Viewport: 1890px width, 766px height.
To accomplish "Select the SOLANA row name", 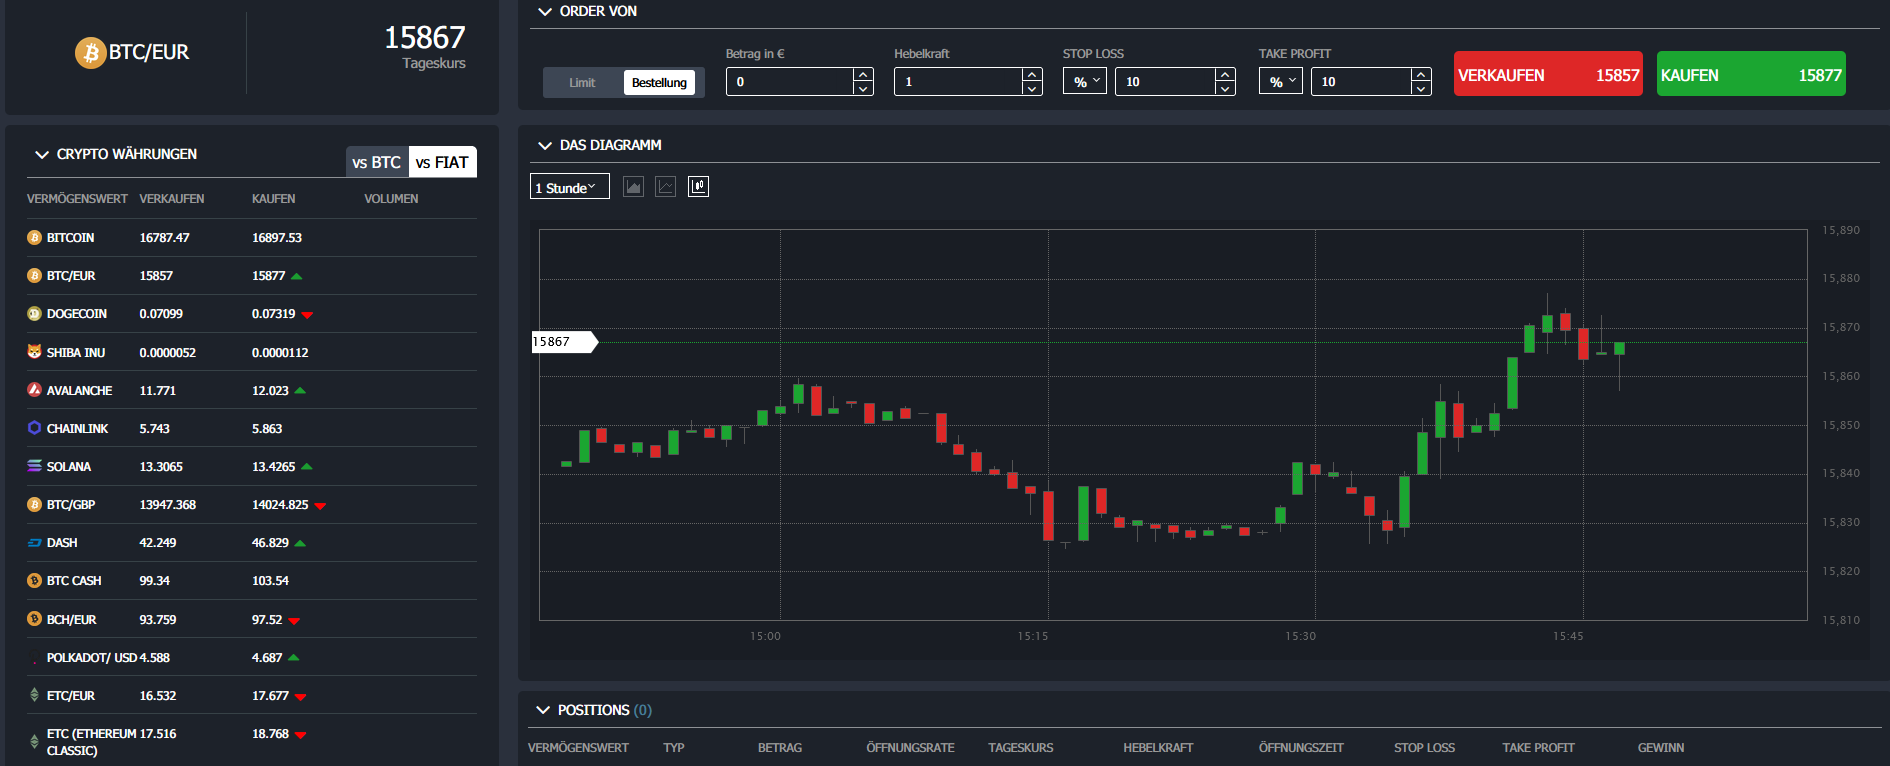I will pyautogui.click(x=69, y=467).
